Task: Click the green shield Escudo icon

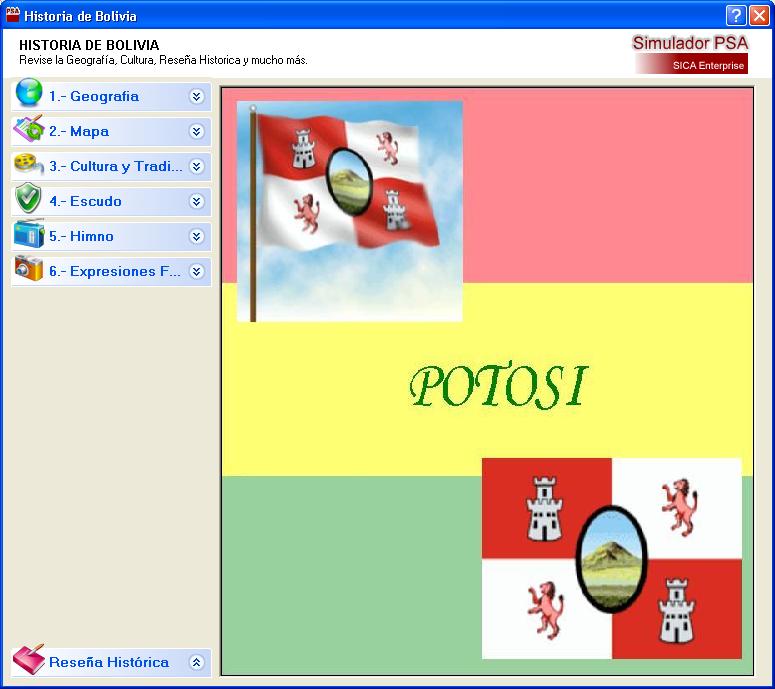Action: 28,200
